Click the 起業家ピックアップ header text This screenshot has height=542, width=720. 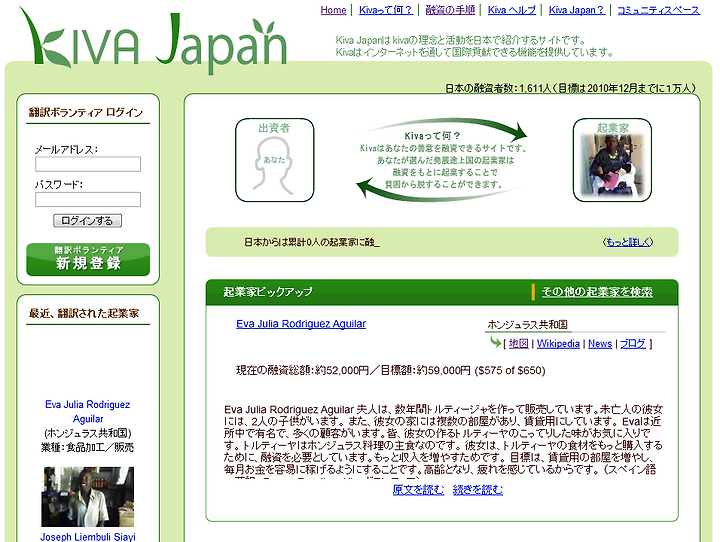(268, 292)
